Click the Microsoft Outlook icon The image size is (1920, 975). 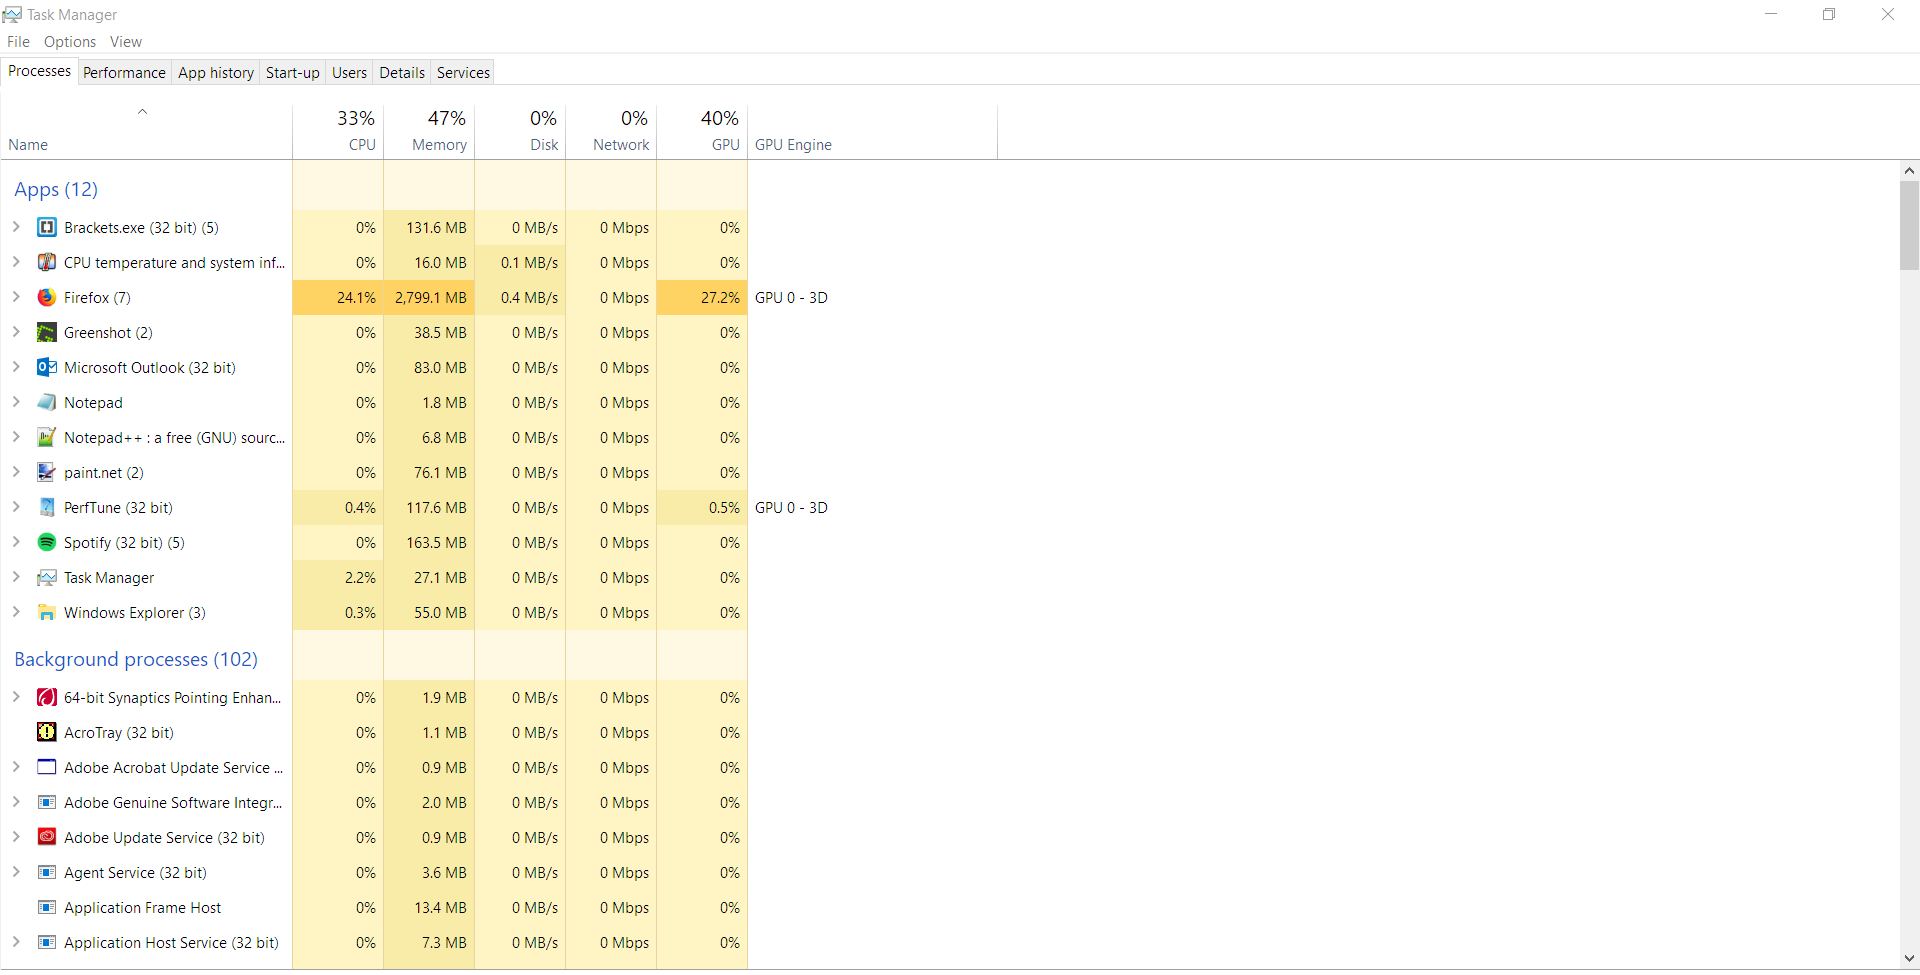[x=46, y=368]
